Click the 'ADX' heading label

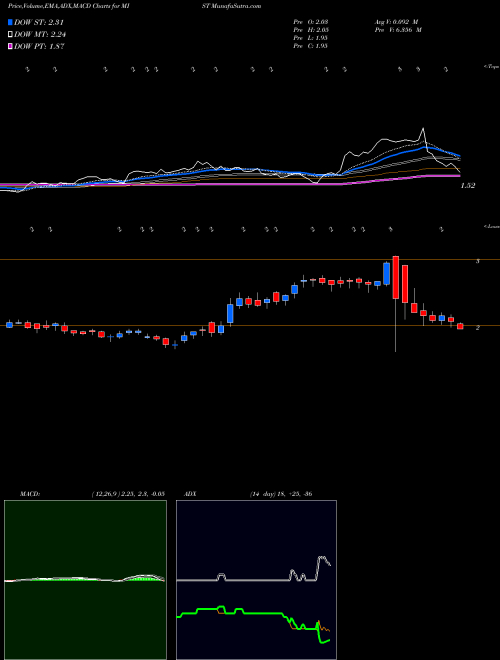190,494
